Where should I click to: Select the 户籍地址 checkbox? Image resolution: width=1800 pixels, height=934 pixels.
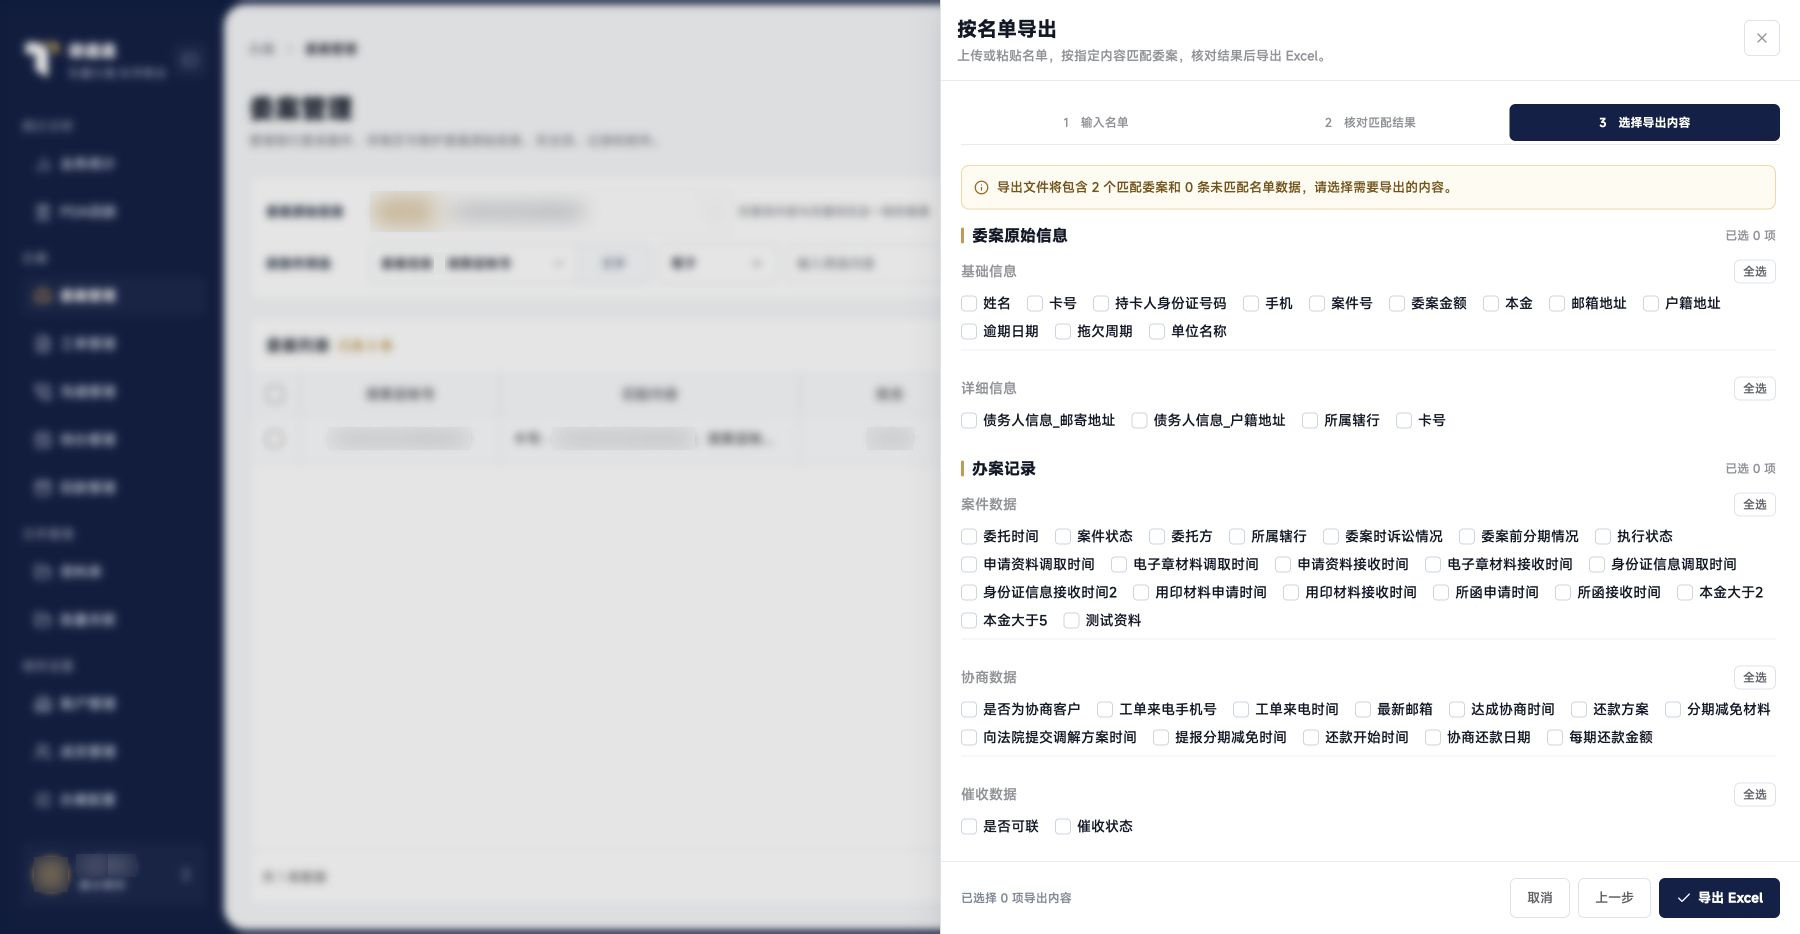(x=1651, y=303)
